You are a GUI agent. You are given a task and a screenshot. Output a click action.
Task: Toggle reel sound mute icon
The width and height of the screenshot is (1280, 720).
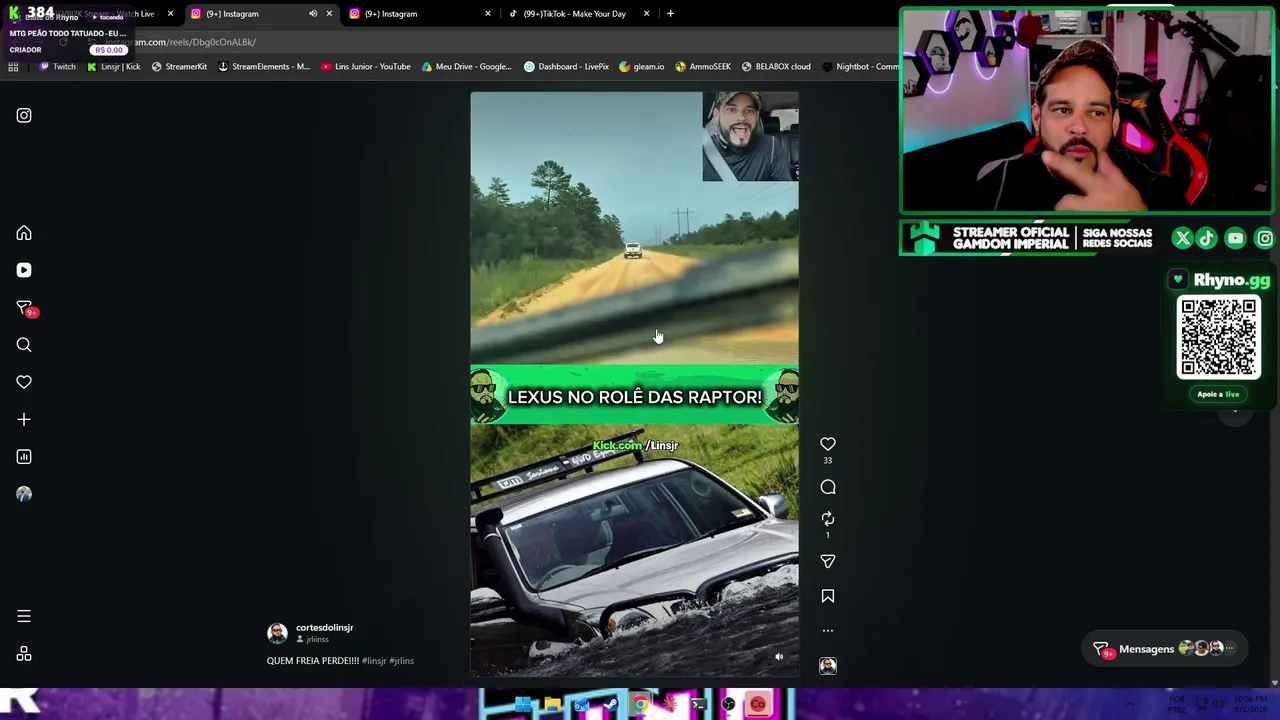tap(779, 657)
